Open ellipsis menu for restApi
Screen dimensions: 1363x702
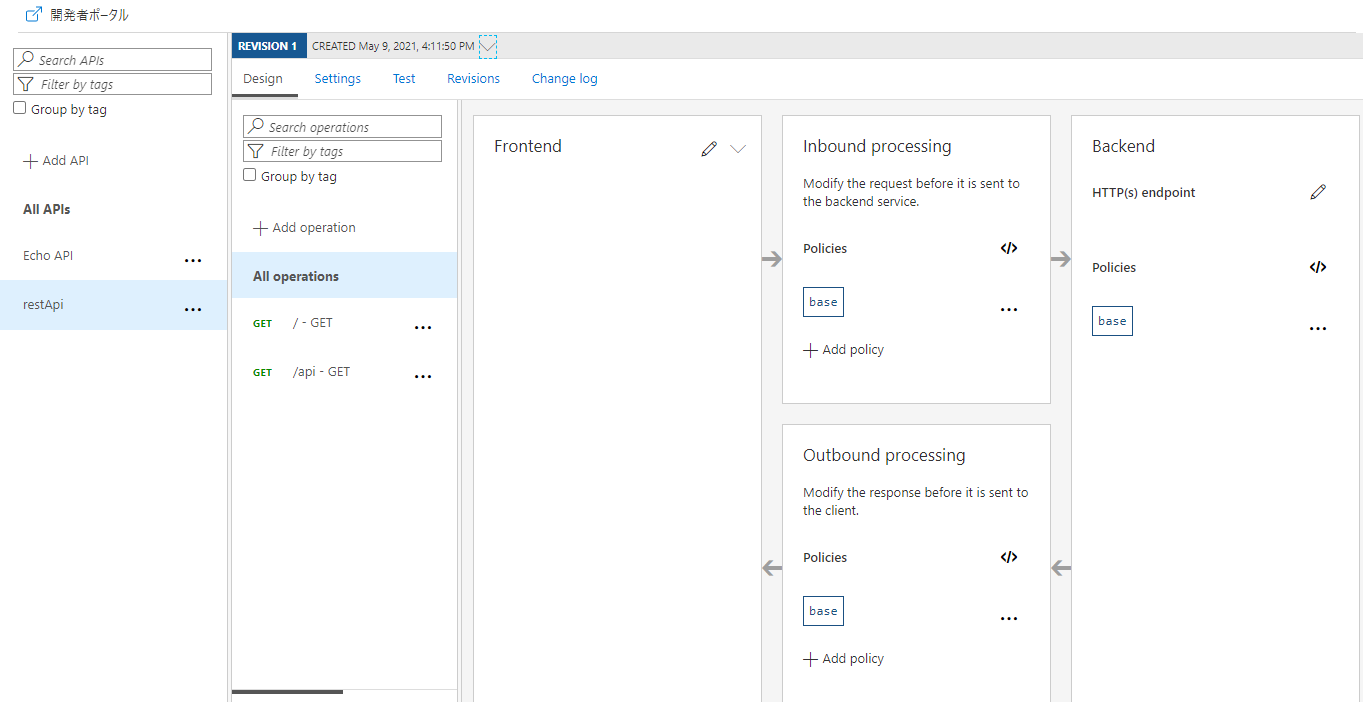[x=193, y=310]
